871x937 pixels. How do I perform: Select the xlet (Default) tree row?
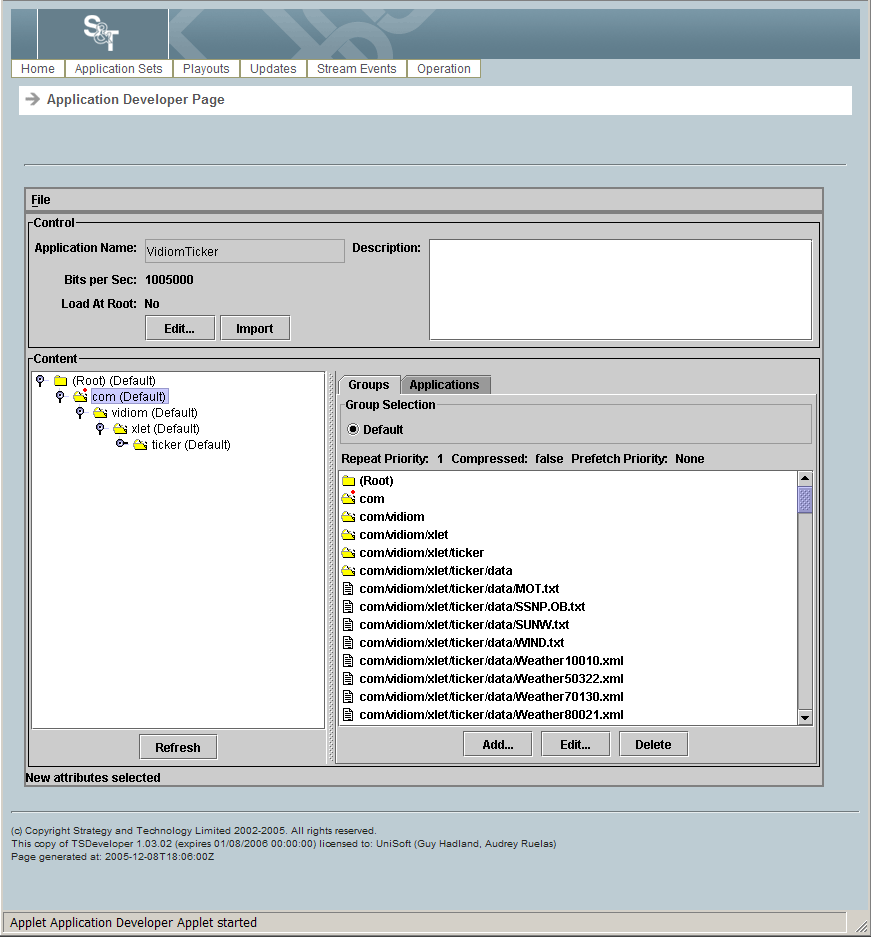165,429
